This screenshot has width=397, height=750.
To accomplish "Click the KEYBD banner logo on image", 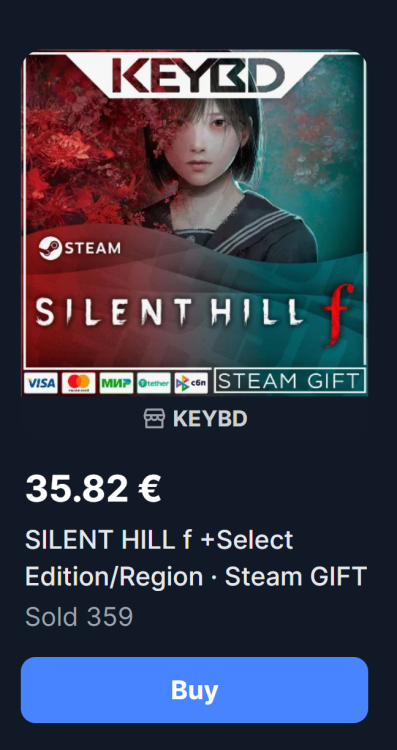I will [x=198, y=75].
